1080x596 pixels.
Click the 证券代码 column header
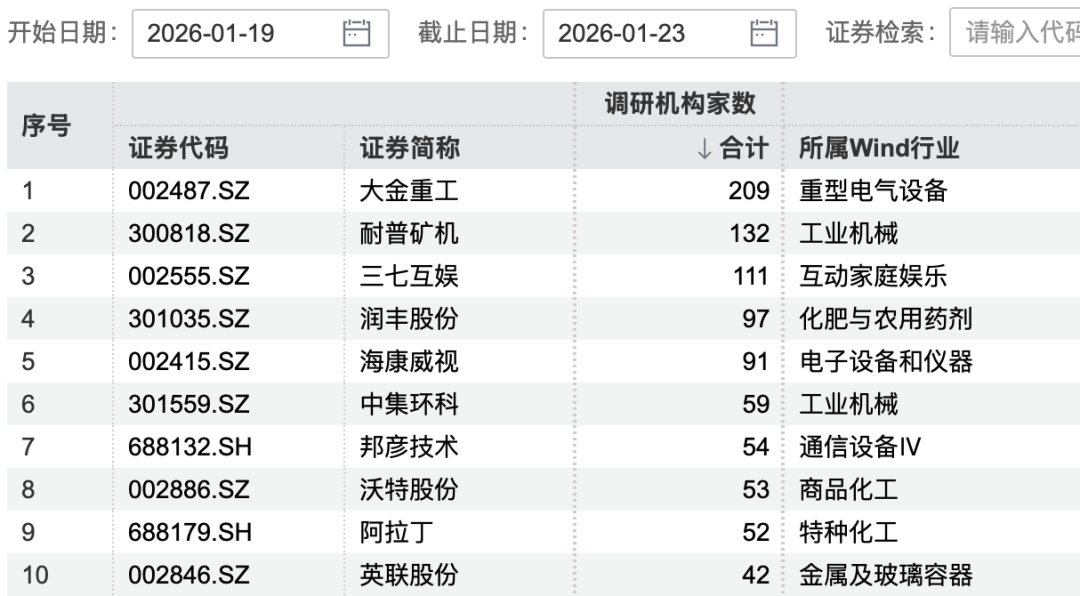coord(179,149)
